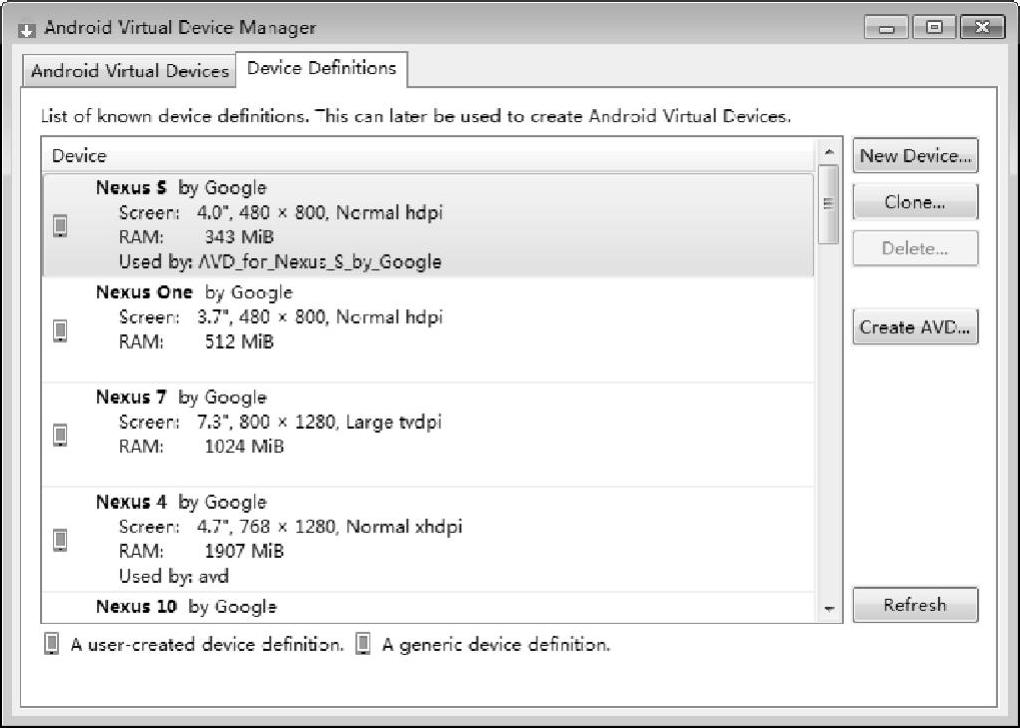Switch to the Android Virtual Devices tab
Viewport: 1020px width, 728px height.
(130, 70)
